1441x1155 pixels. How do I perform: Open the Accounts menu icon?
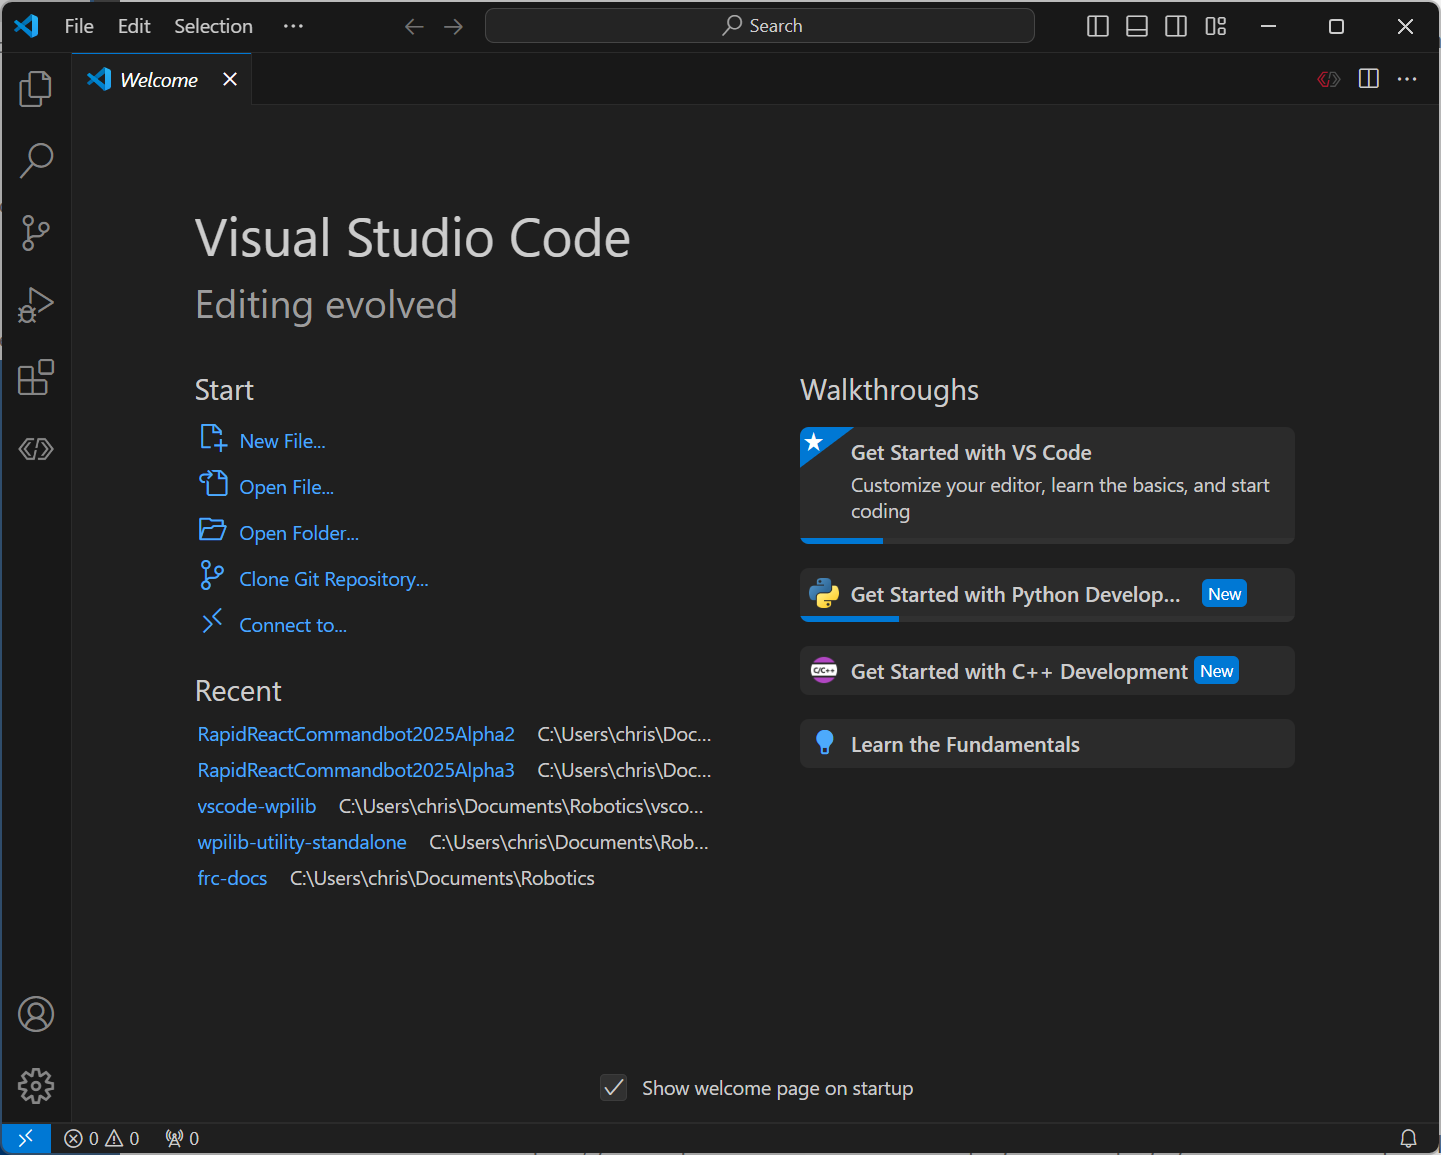point(36,1014)
